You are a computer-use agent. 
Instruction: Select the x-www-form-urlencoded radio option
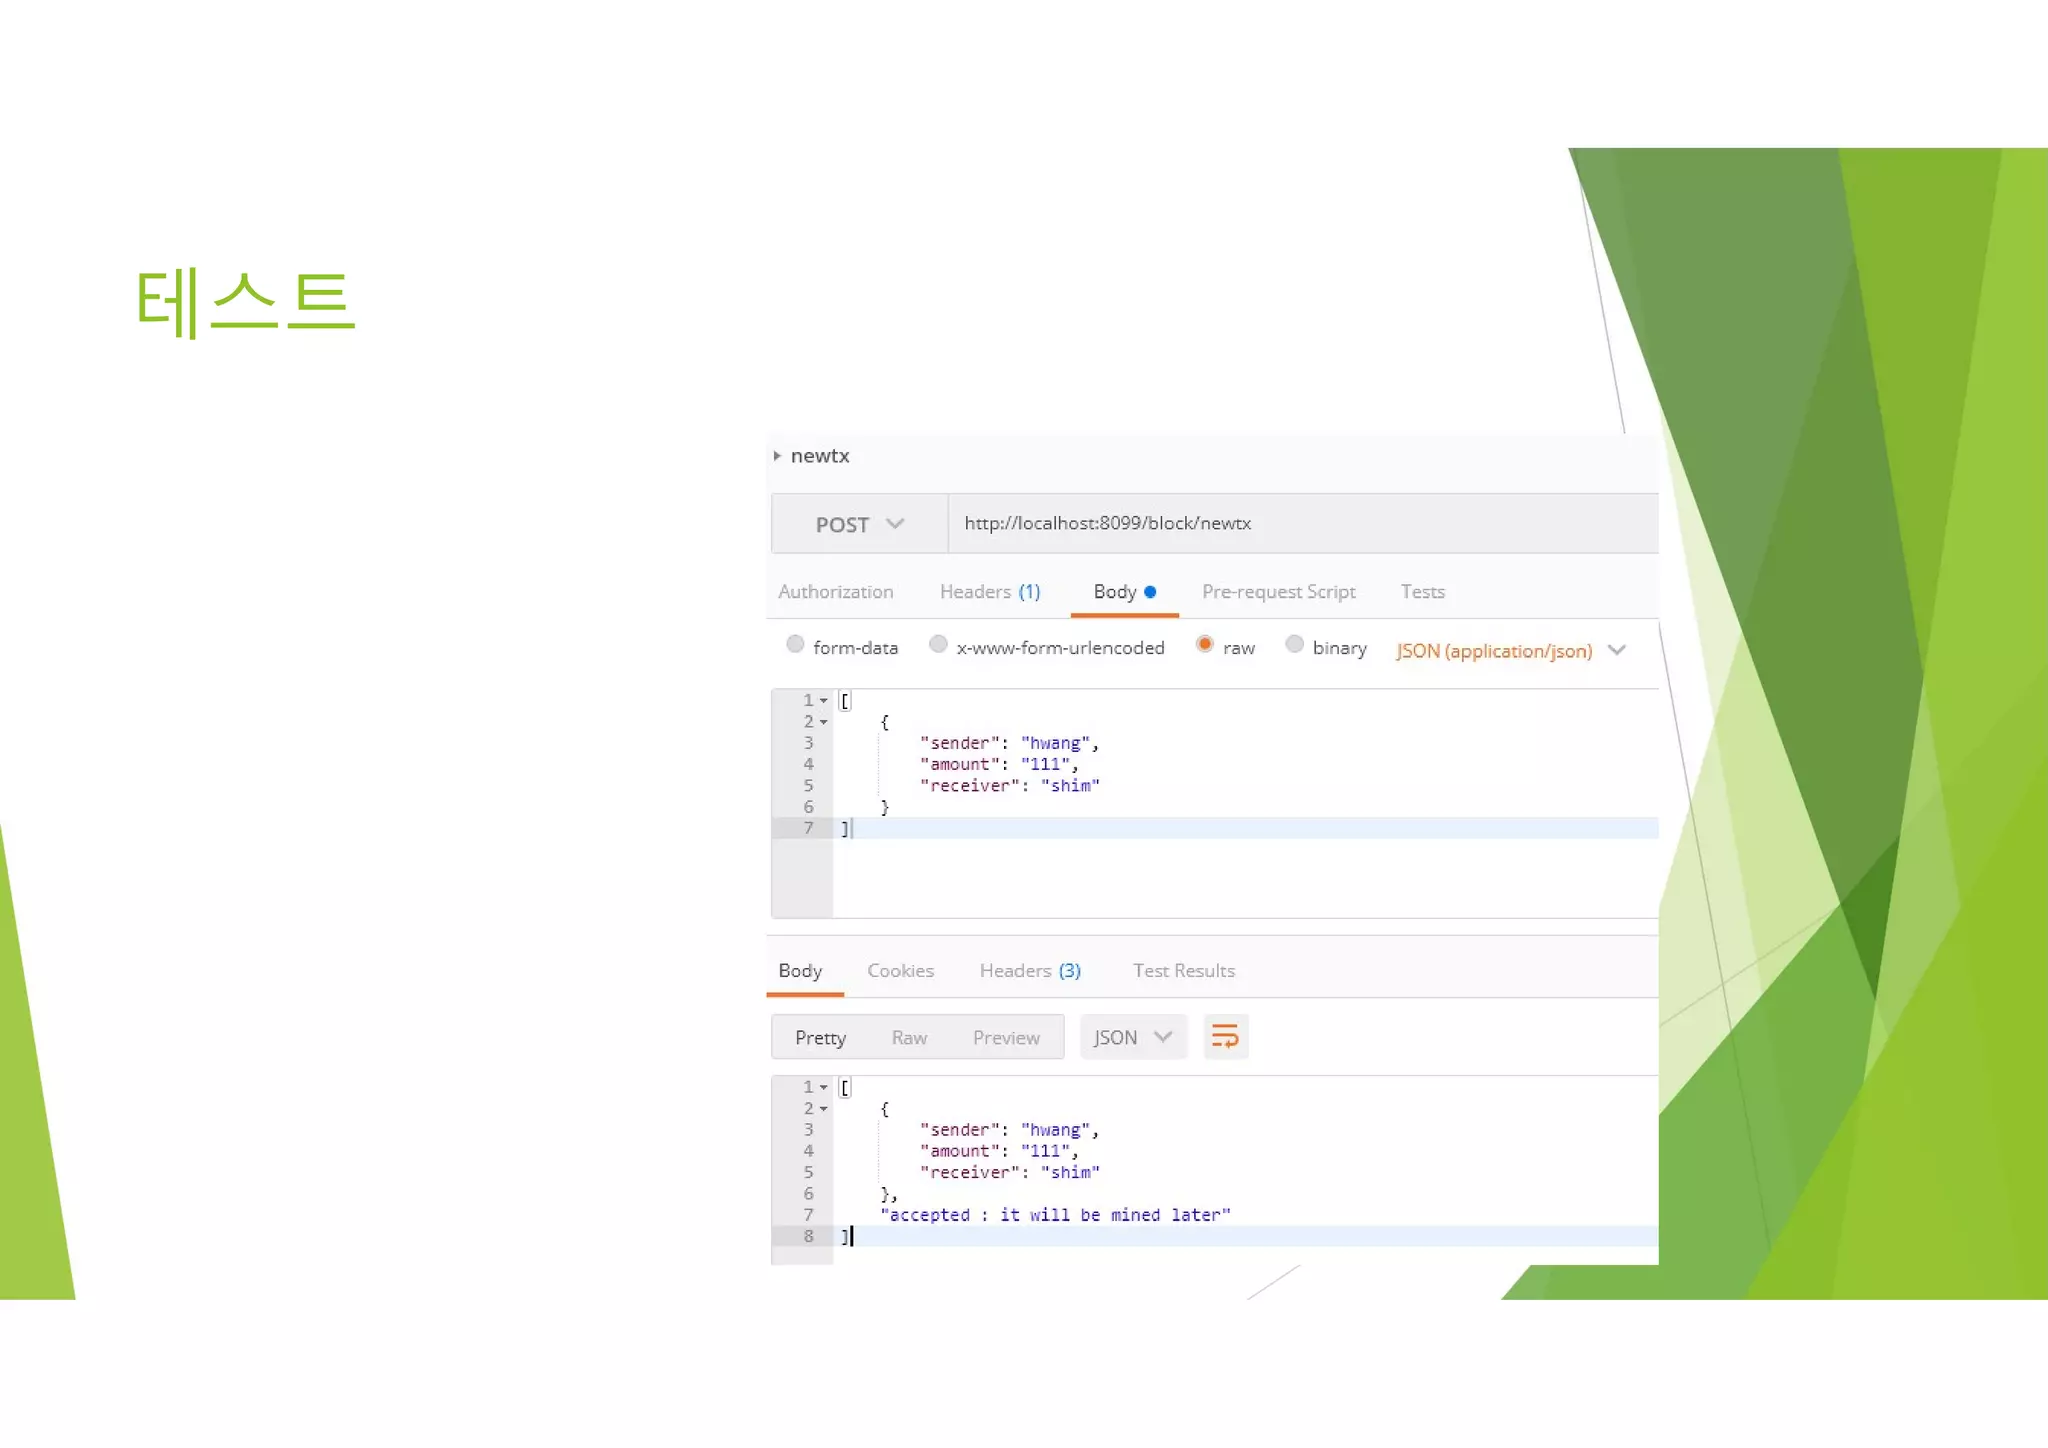[938, 645]
